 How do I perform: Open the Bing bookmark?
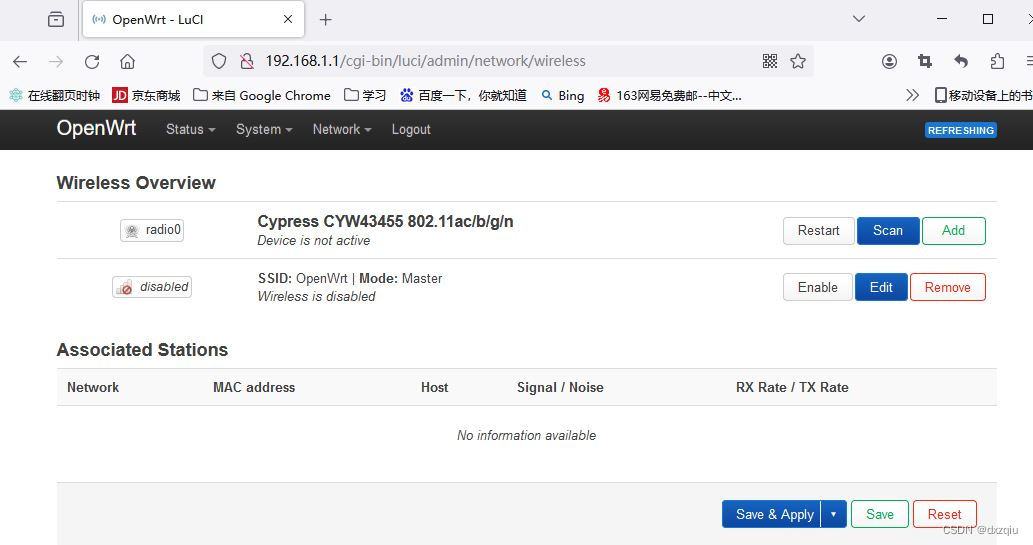point(563,96)
